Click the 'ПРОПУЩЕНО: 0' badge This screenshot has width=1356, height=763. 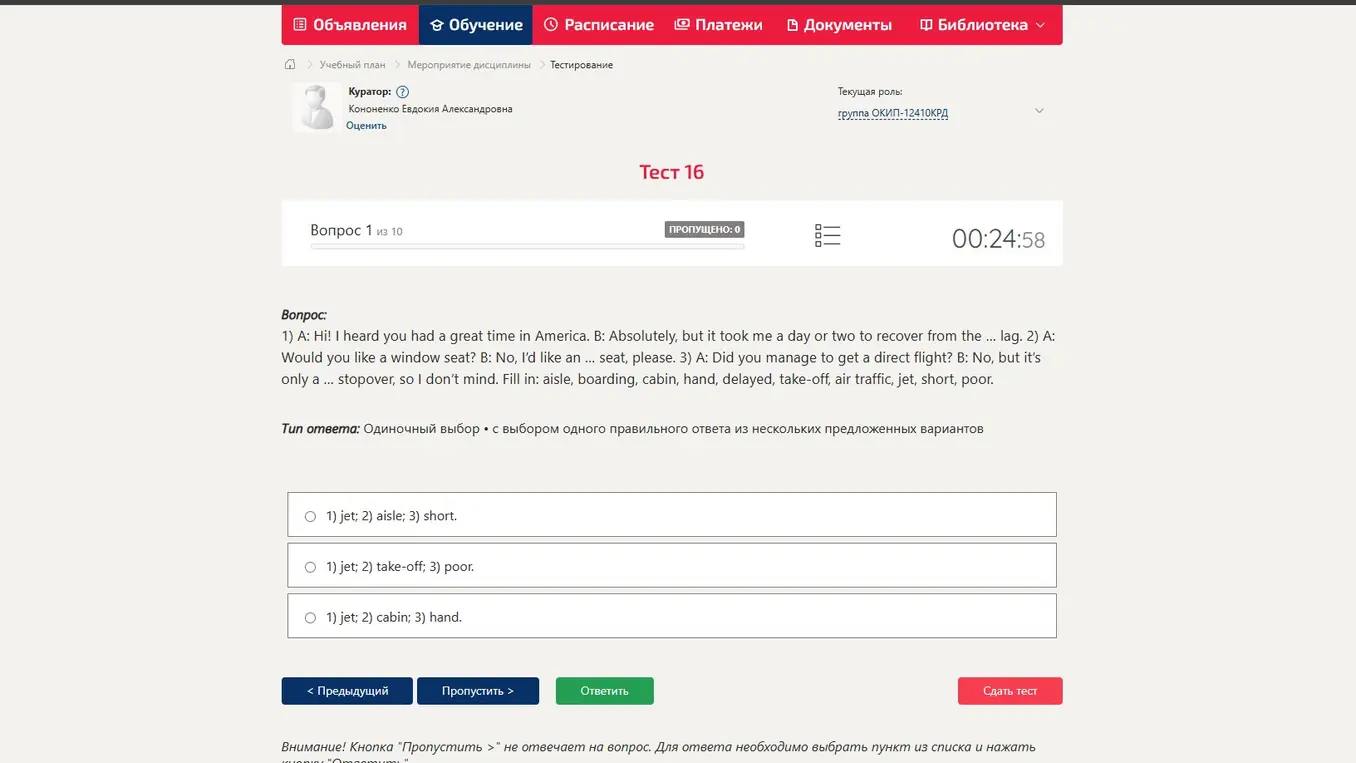(x=704, y=230)
